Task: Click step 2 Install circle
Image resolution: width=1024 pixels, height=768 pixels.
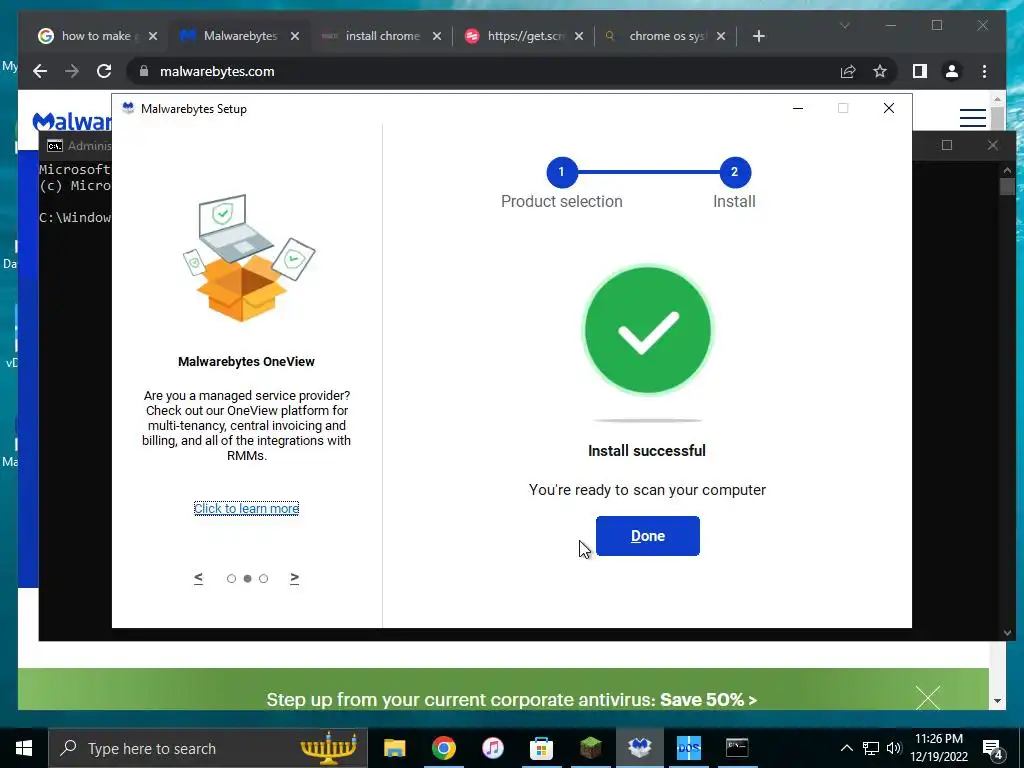Action: (x=735, y=172)
